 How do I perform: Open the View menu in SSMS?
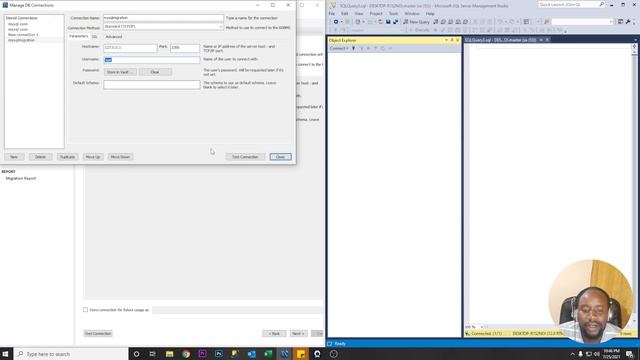(x=359, y=13)
